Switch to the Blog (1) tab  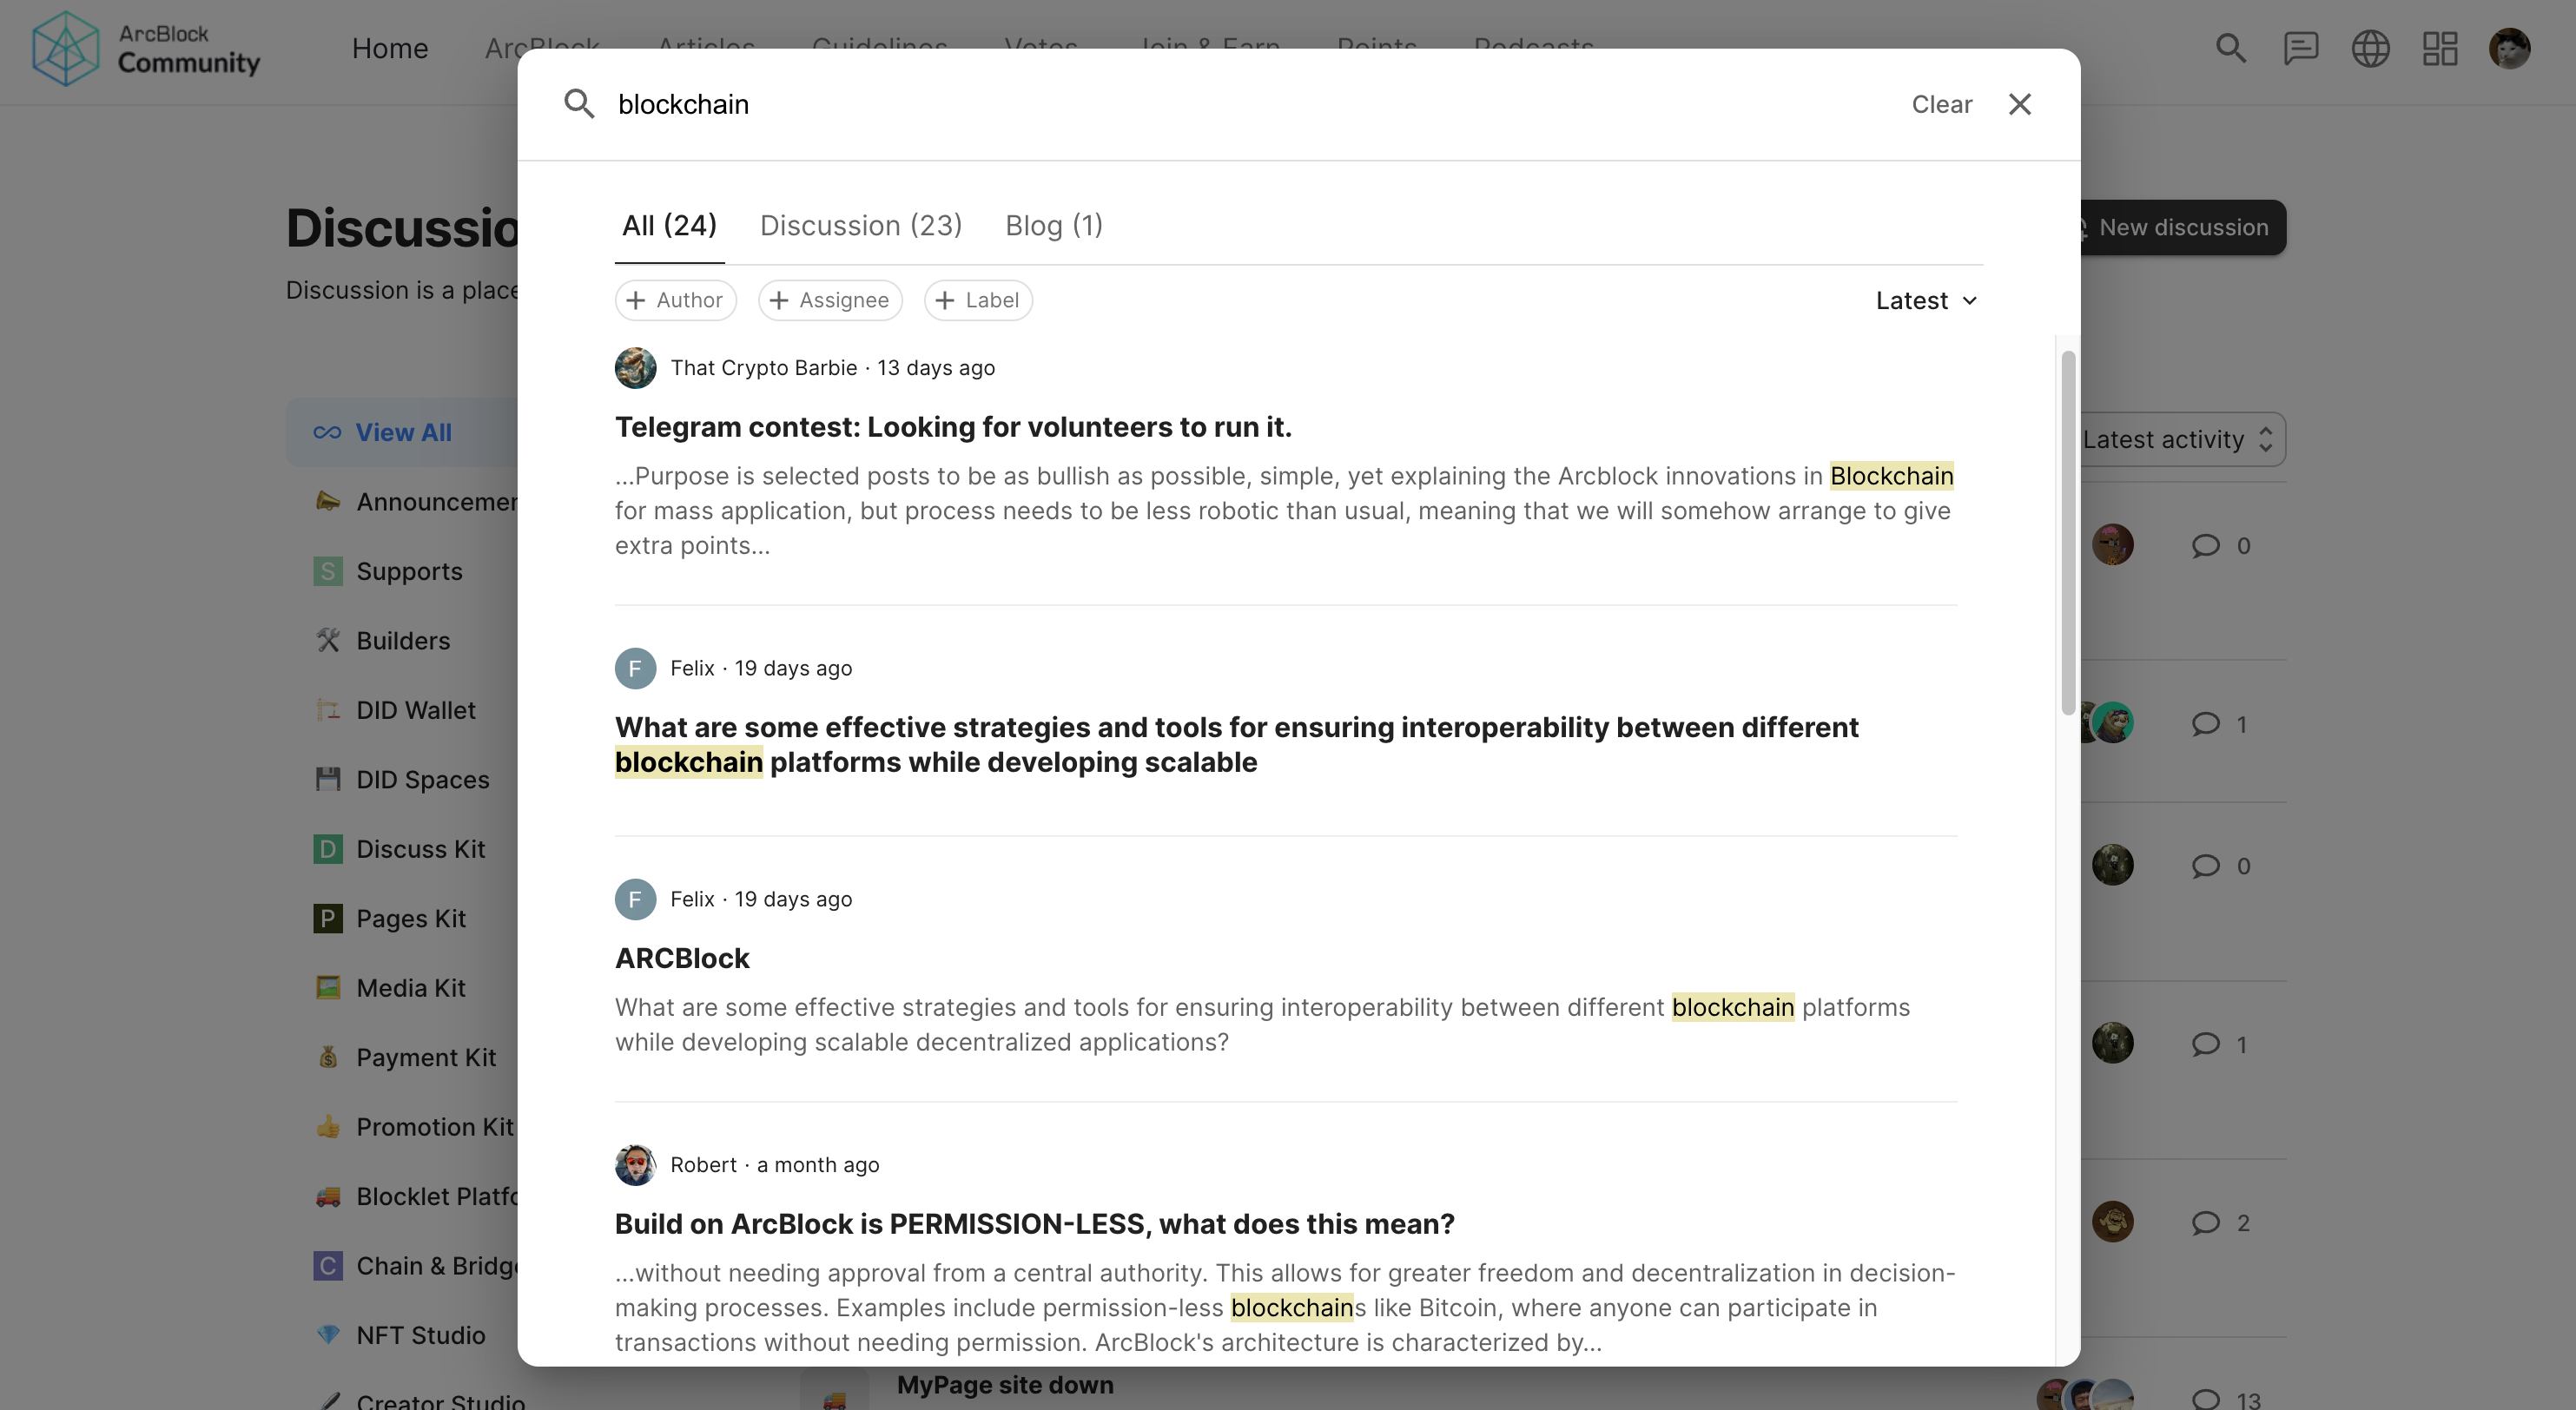1053,226
